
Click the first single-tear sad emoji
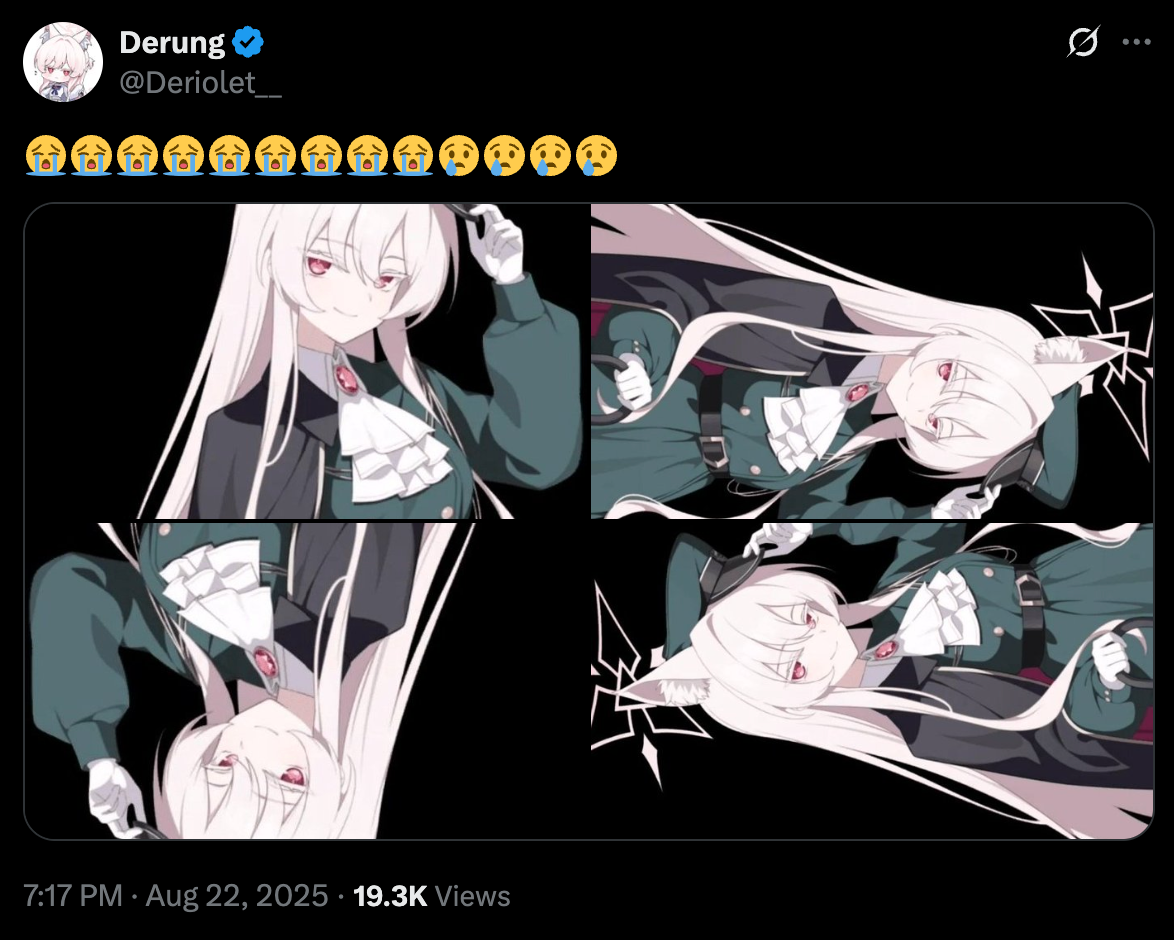click(459, 156)
